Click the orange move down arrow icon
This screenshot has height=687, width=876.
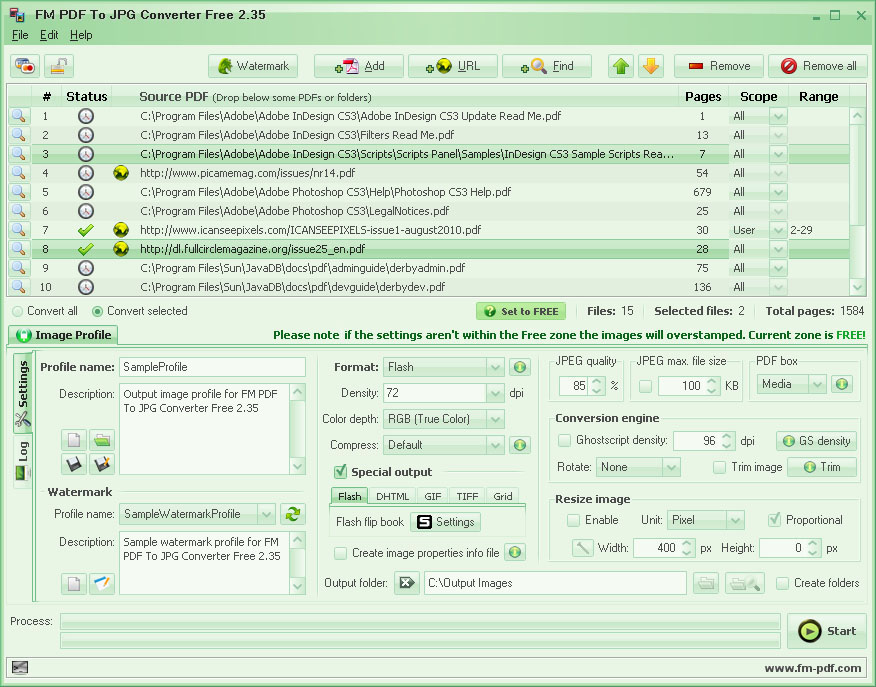pyautogui.click(x=651, y=66)
